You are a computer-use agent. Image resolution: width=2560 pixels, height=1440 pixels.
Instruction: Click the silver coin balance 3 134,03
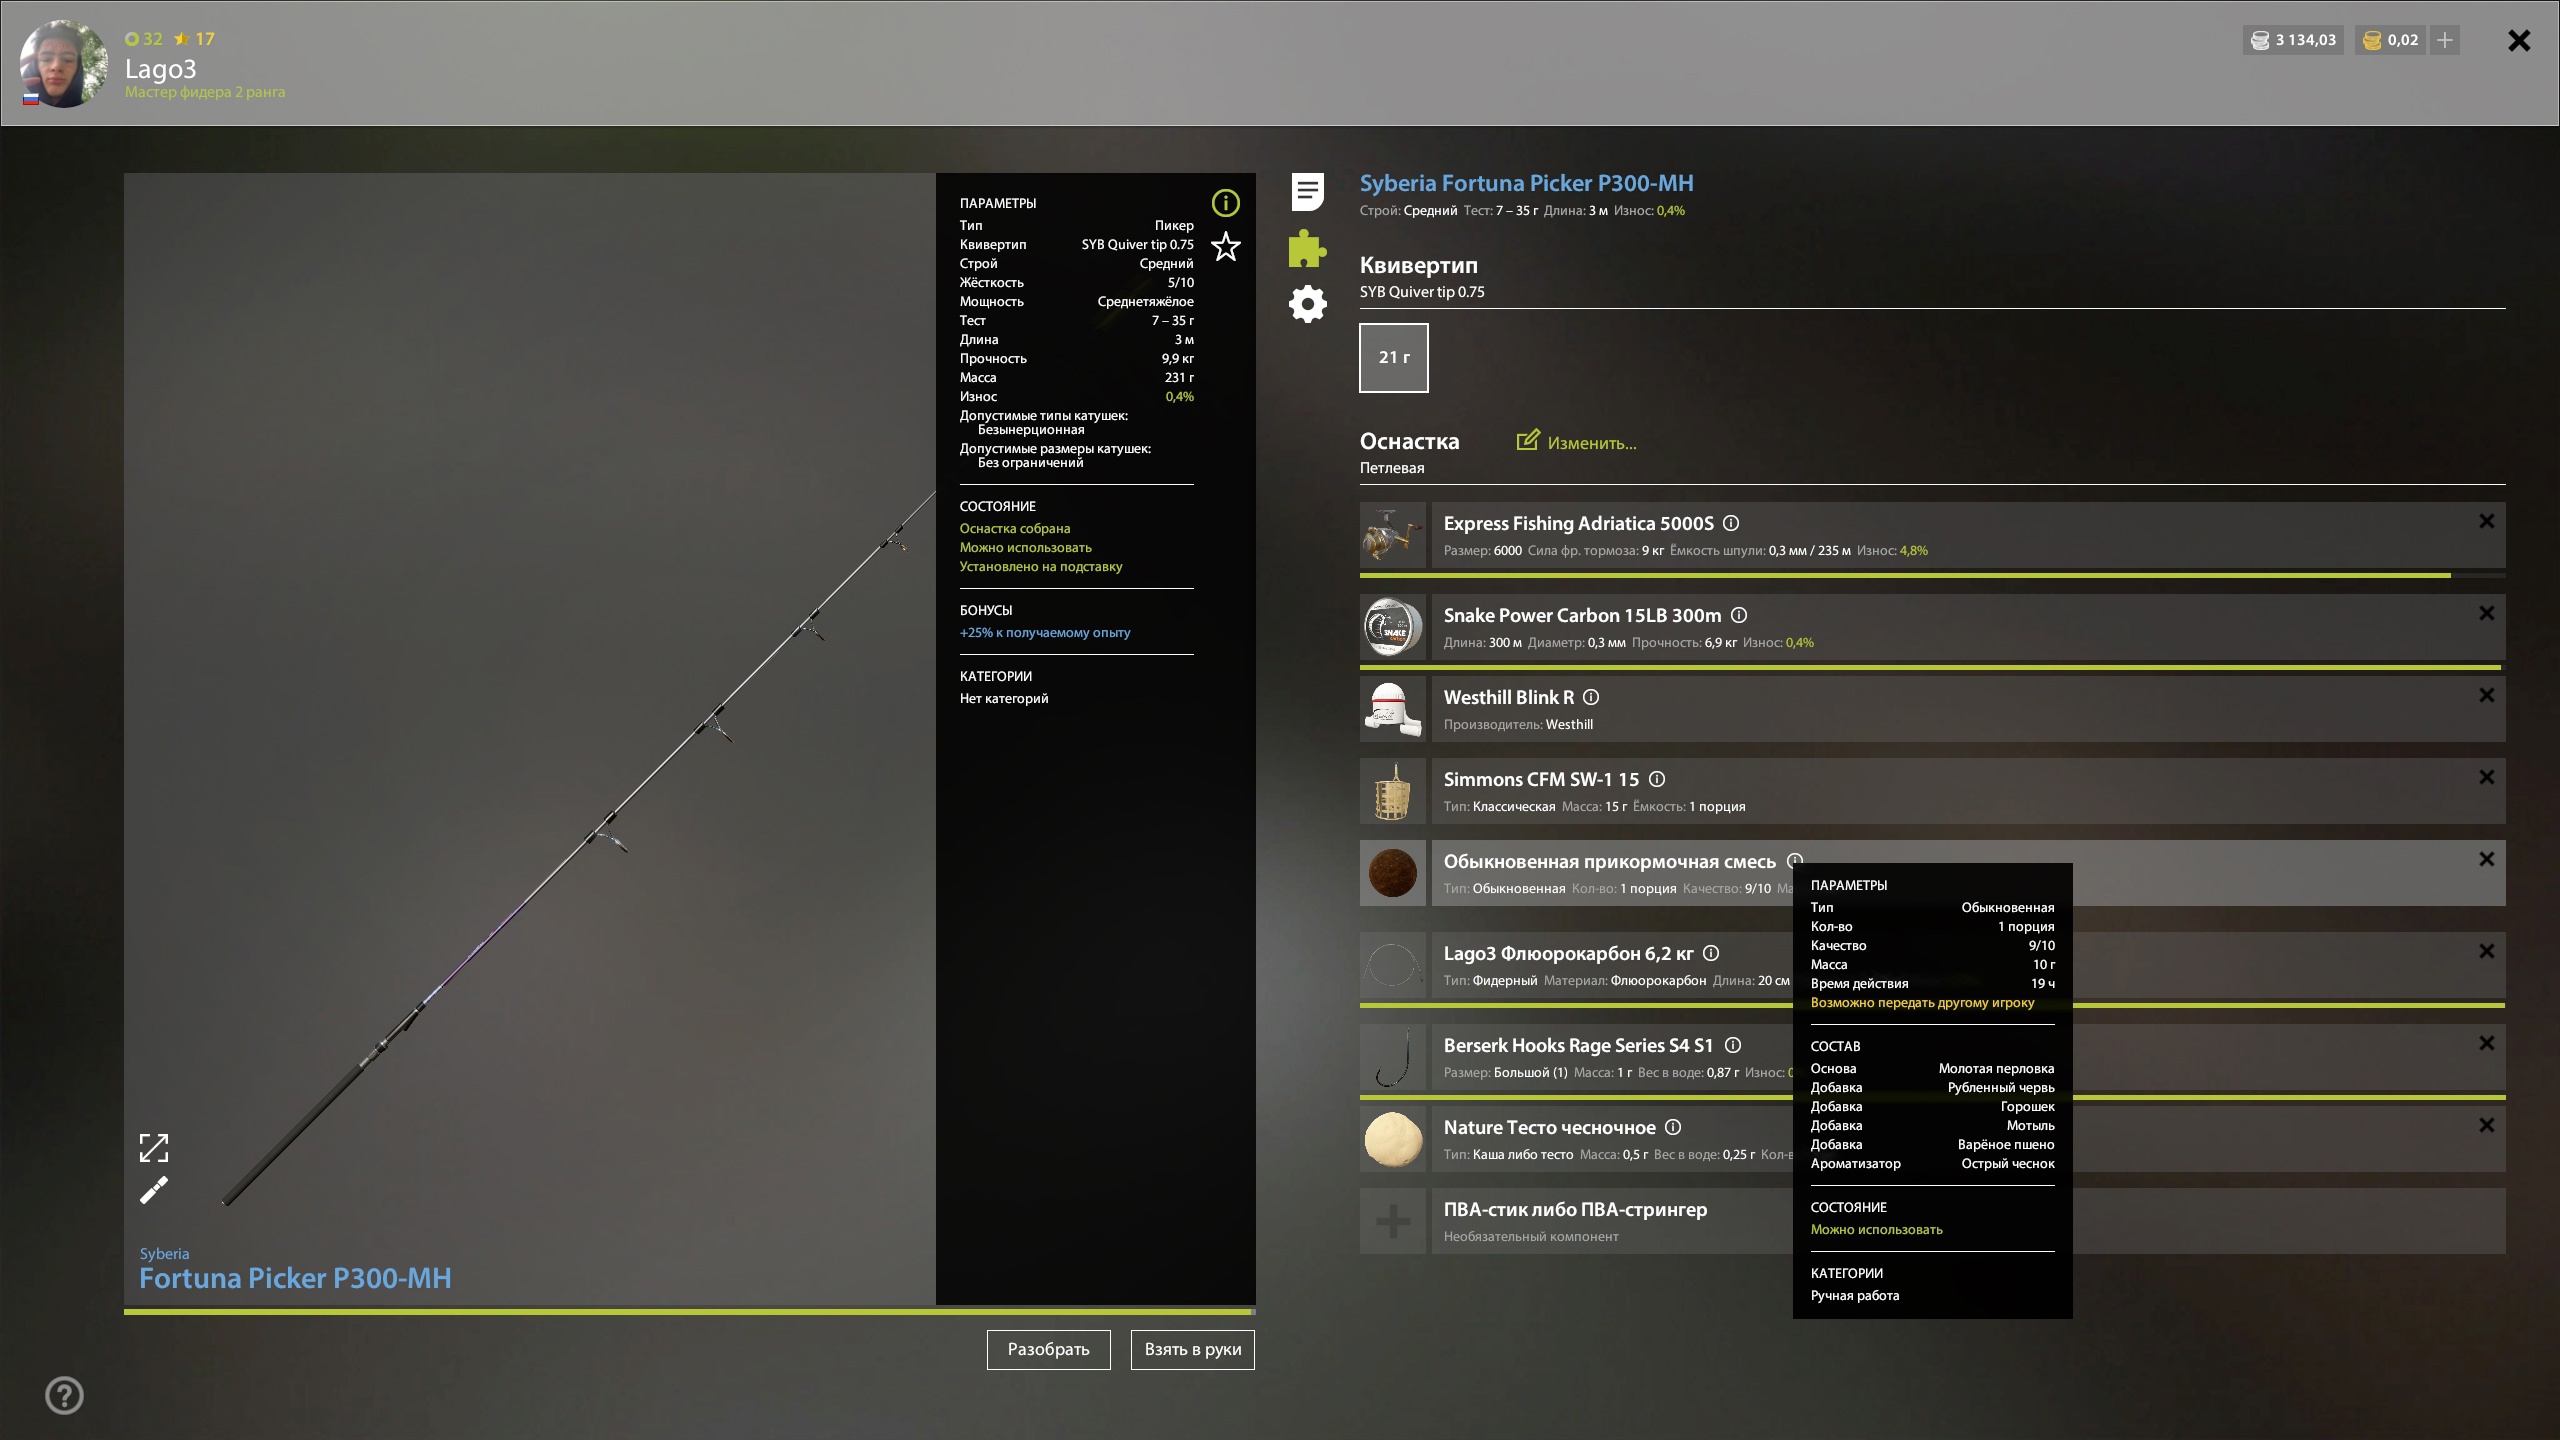click(x=2293, y=40)
